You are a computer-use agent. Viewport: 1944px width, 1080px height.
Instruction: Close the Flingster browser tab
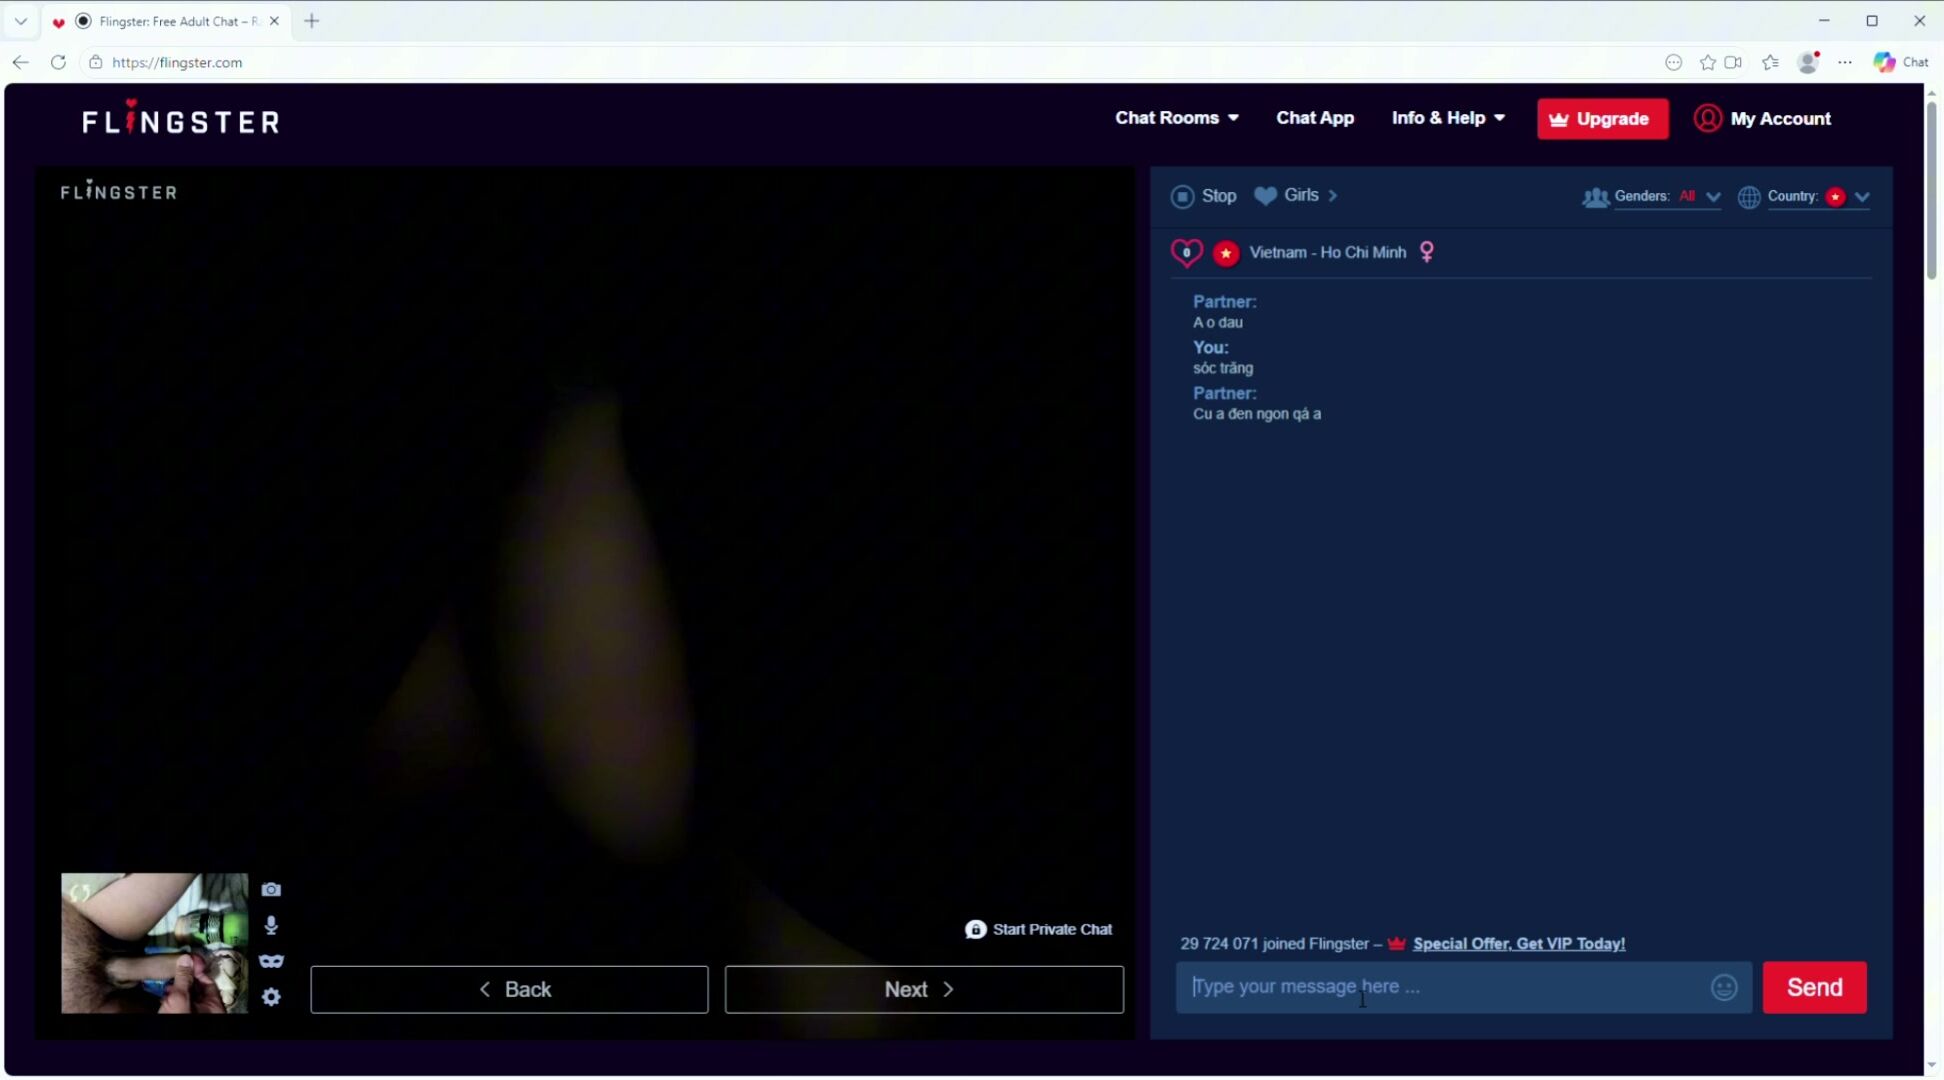274,21
